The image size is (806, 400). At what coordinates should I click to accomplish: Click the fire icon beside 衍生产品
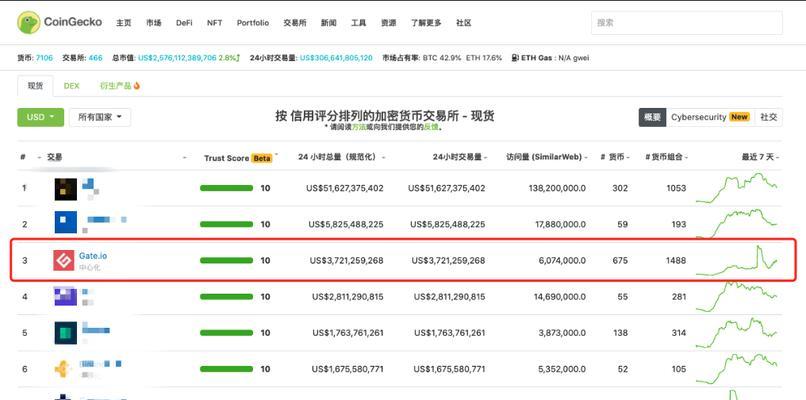(x=137, y=86)
